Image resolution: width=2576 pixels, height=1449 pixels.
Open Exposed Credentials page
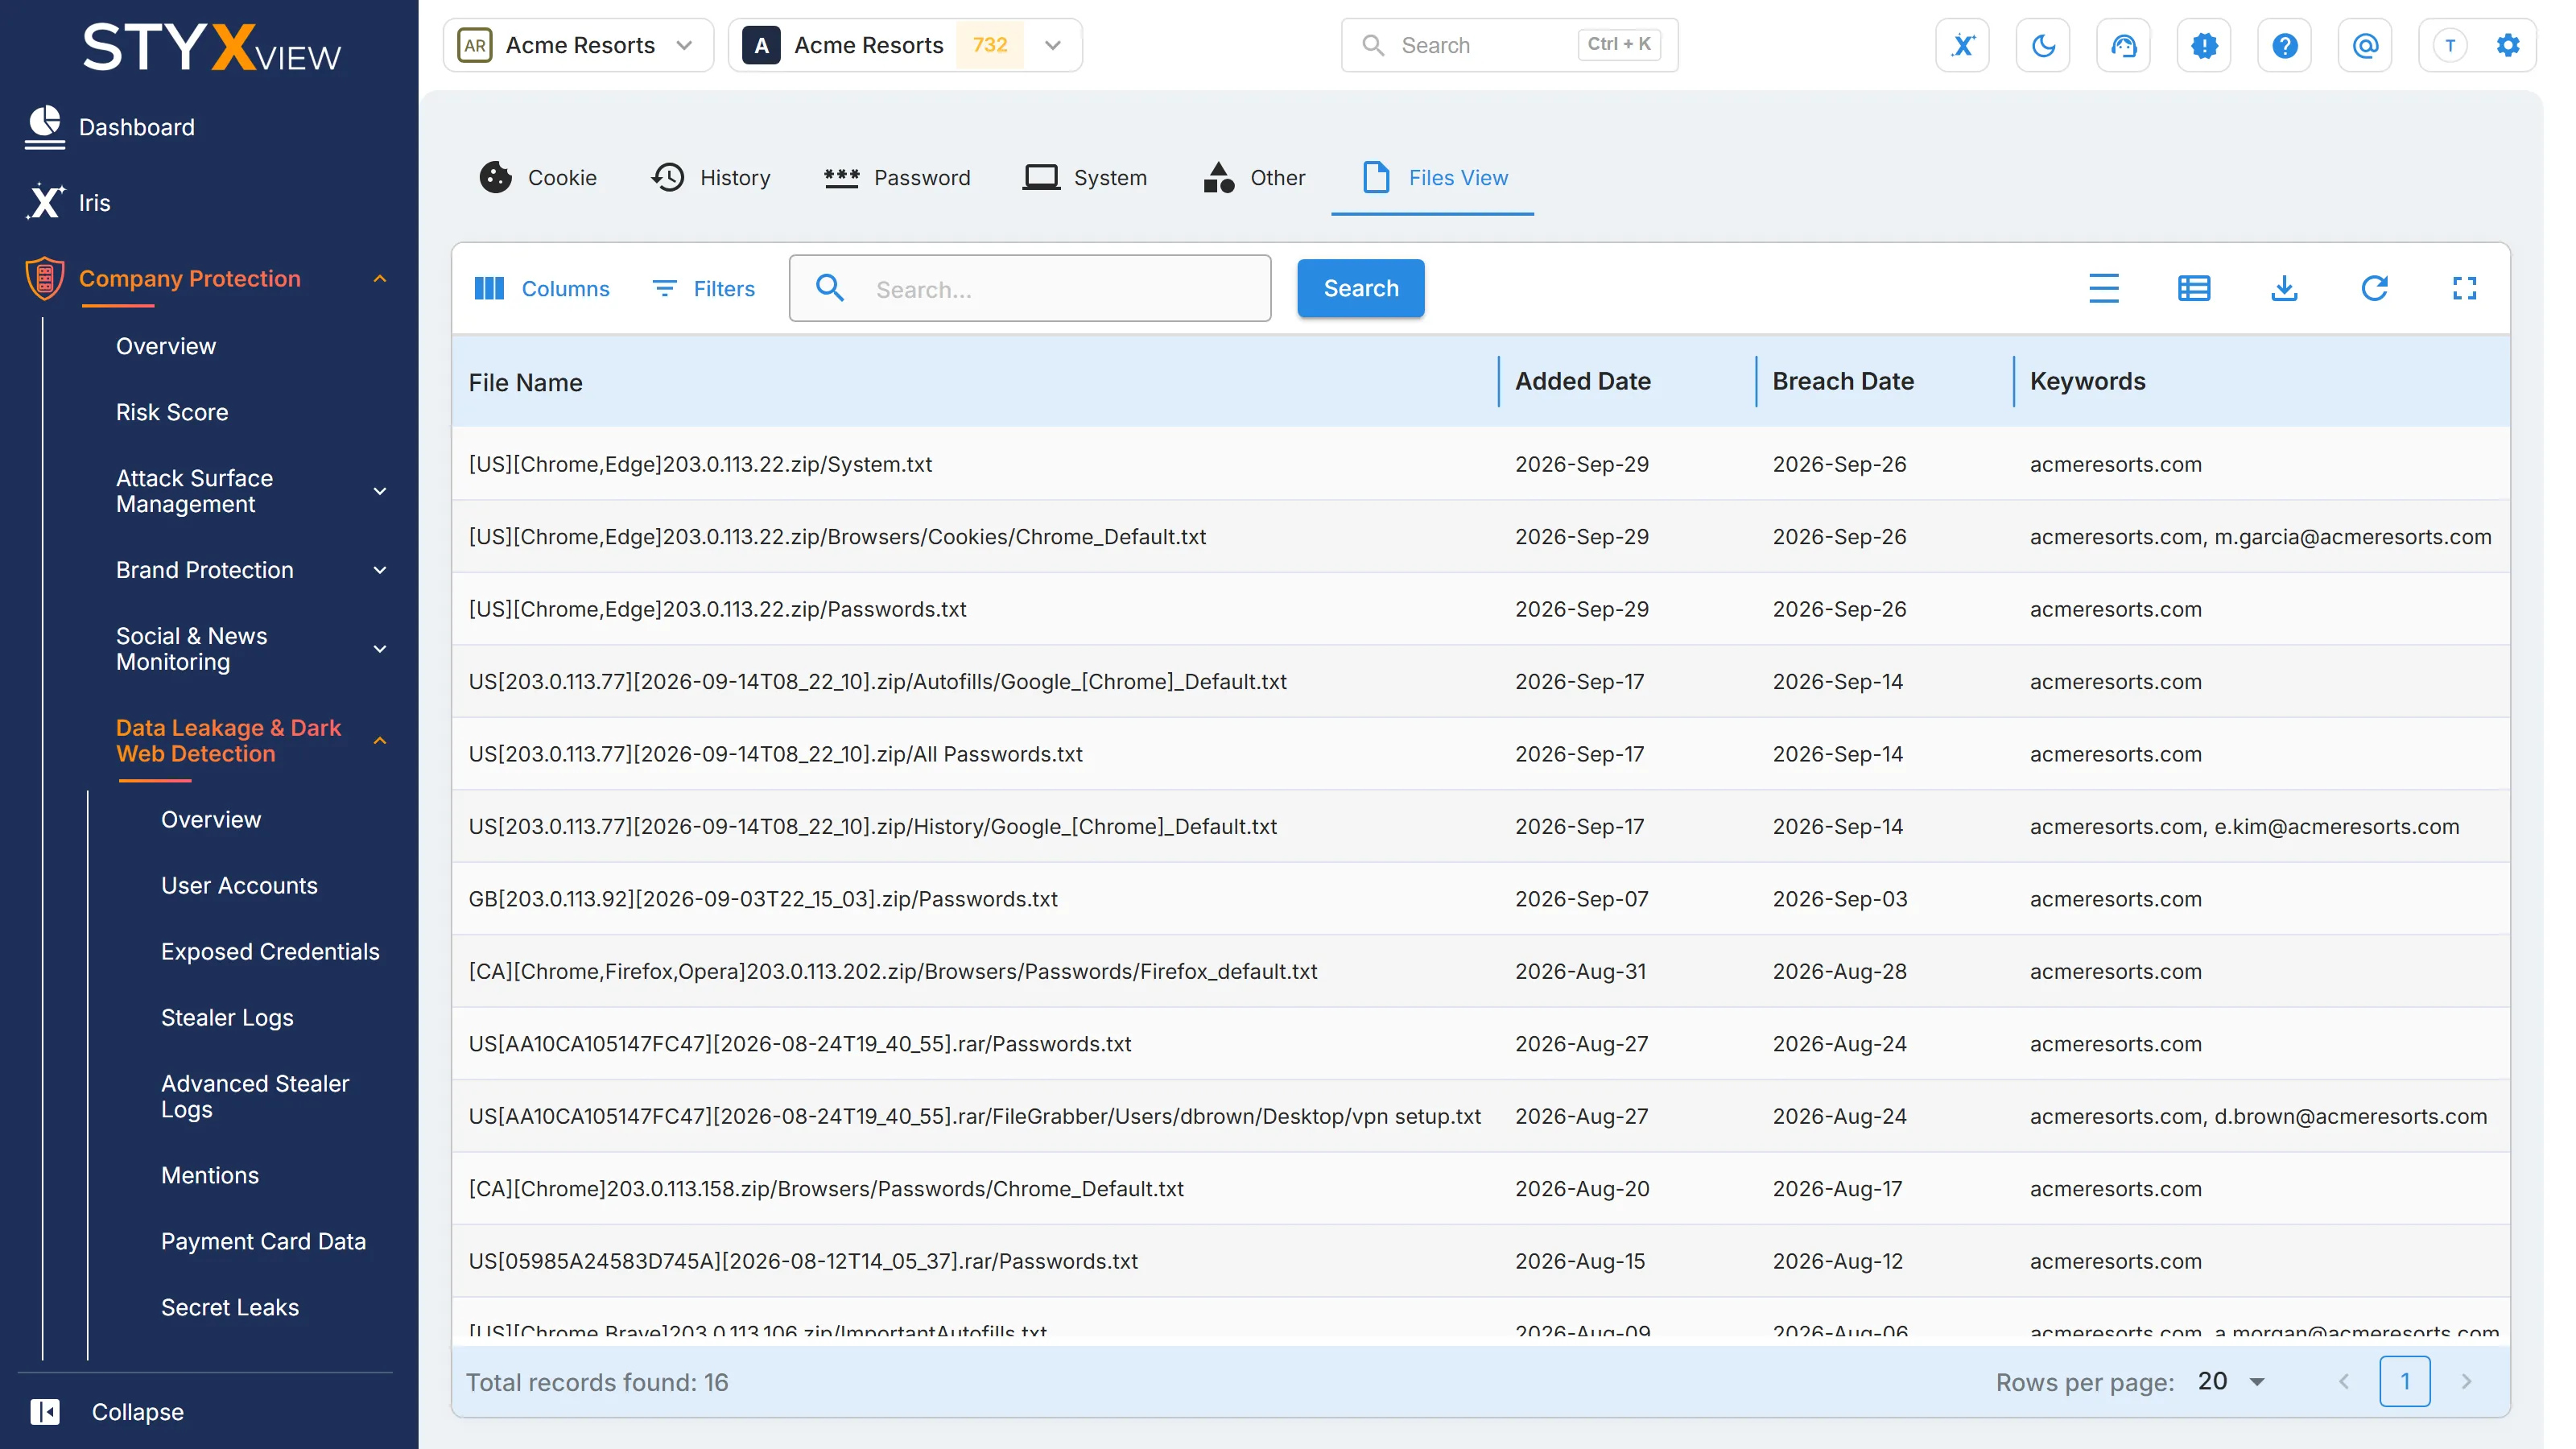pyautogui.click(x=270, y=951)
